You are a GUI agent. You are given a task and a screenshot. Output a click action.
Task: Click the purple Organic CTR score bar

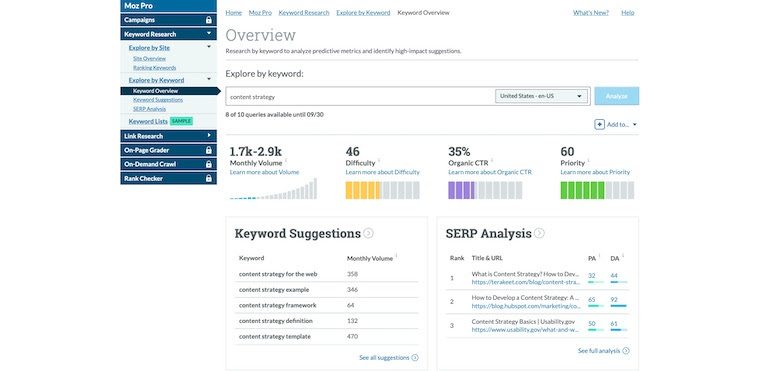[x=485, y=190]
